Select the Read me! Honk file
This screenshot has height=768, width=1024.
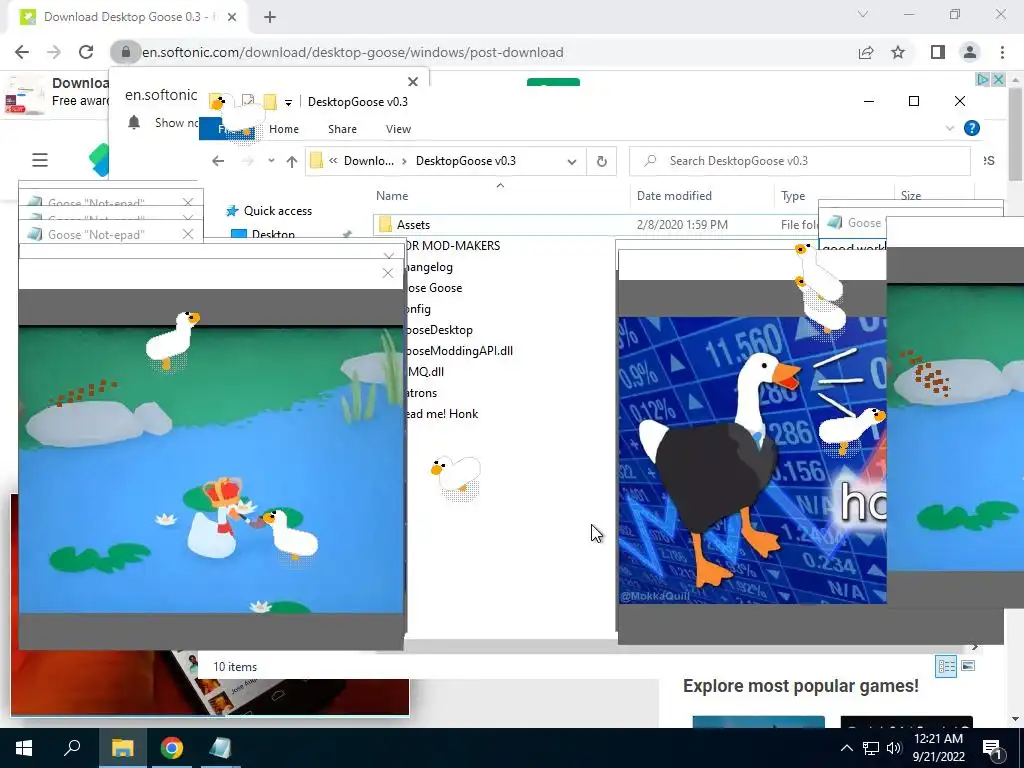442,414
